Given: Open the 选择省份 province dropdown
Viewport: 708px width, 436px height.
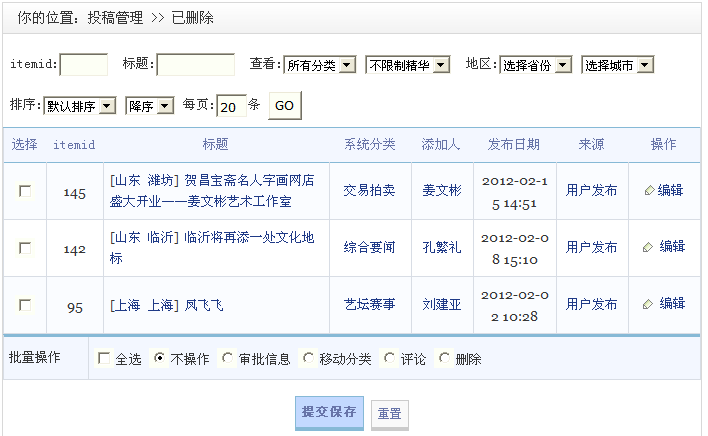Looking at the screenshot, I should (x=536, y=65).
